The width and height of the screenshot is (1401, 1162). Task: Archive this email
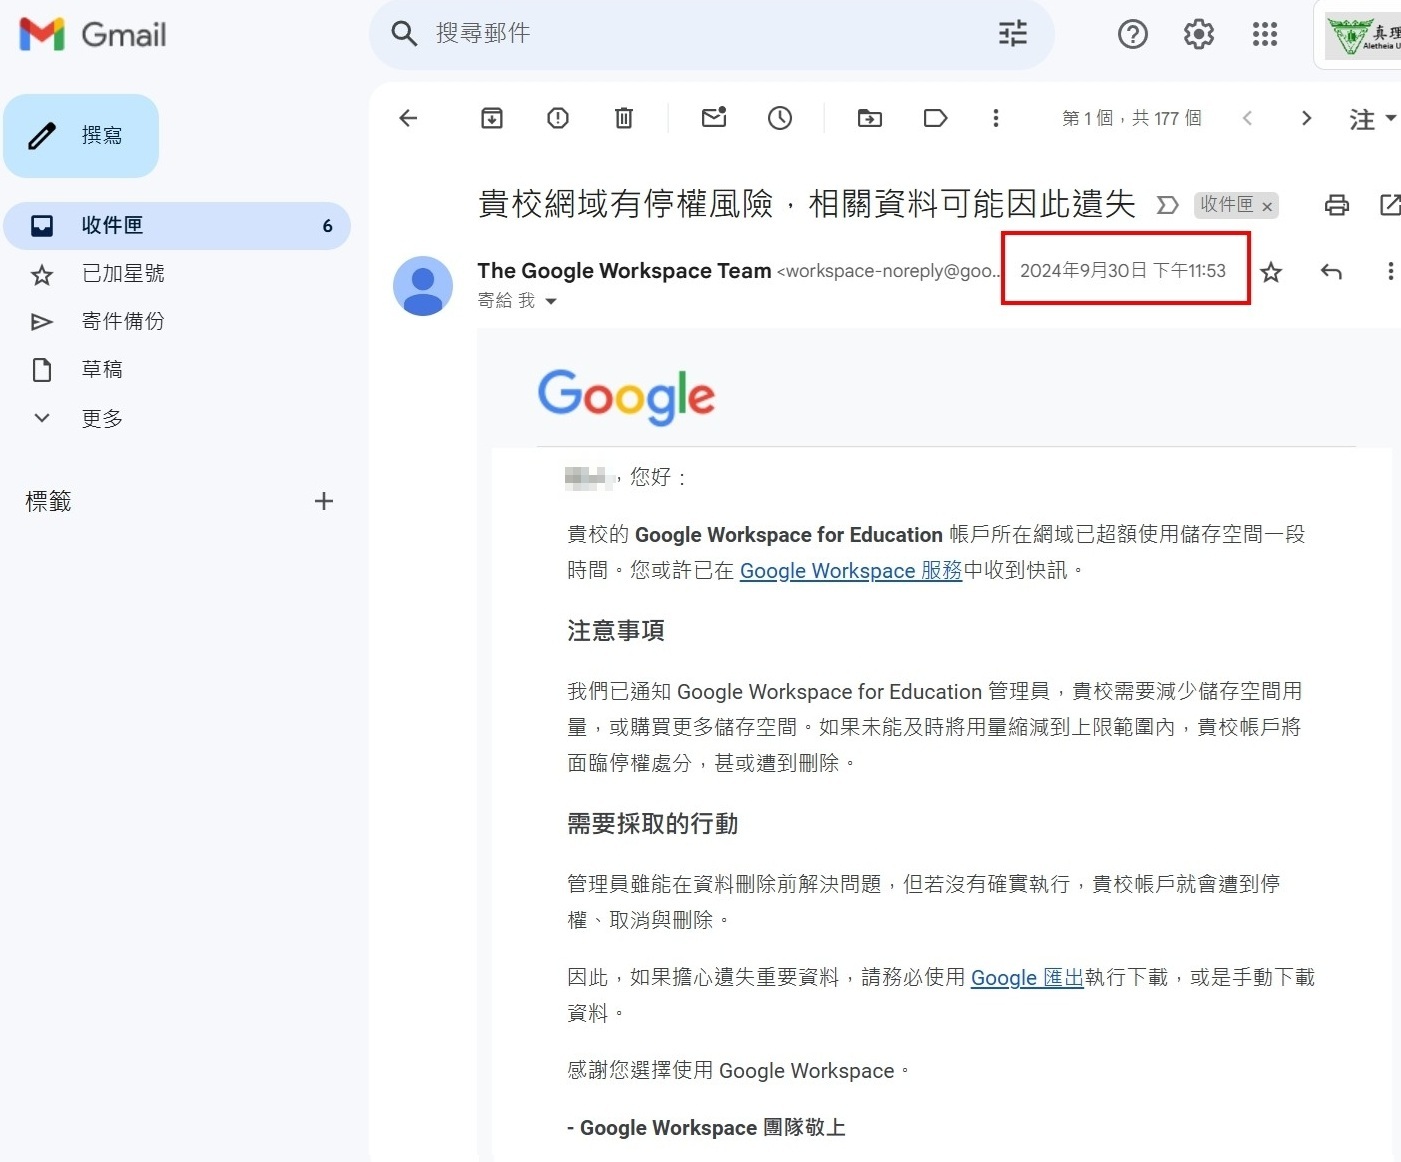point(492,118)
